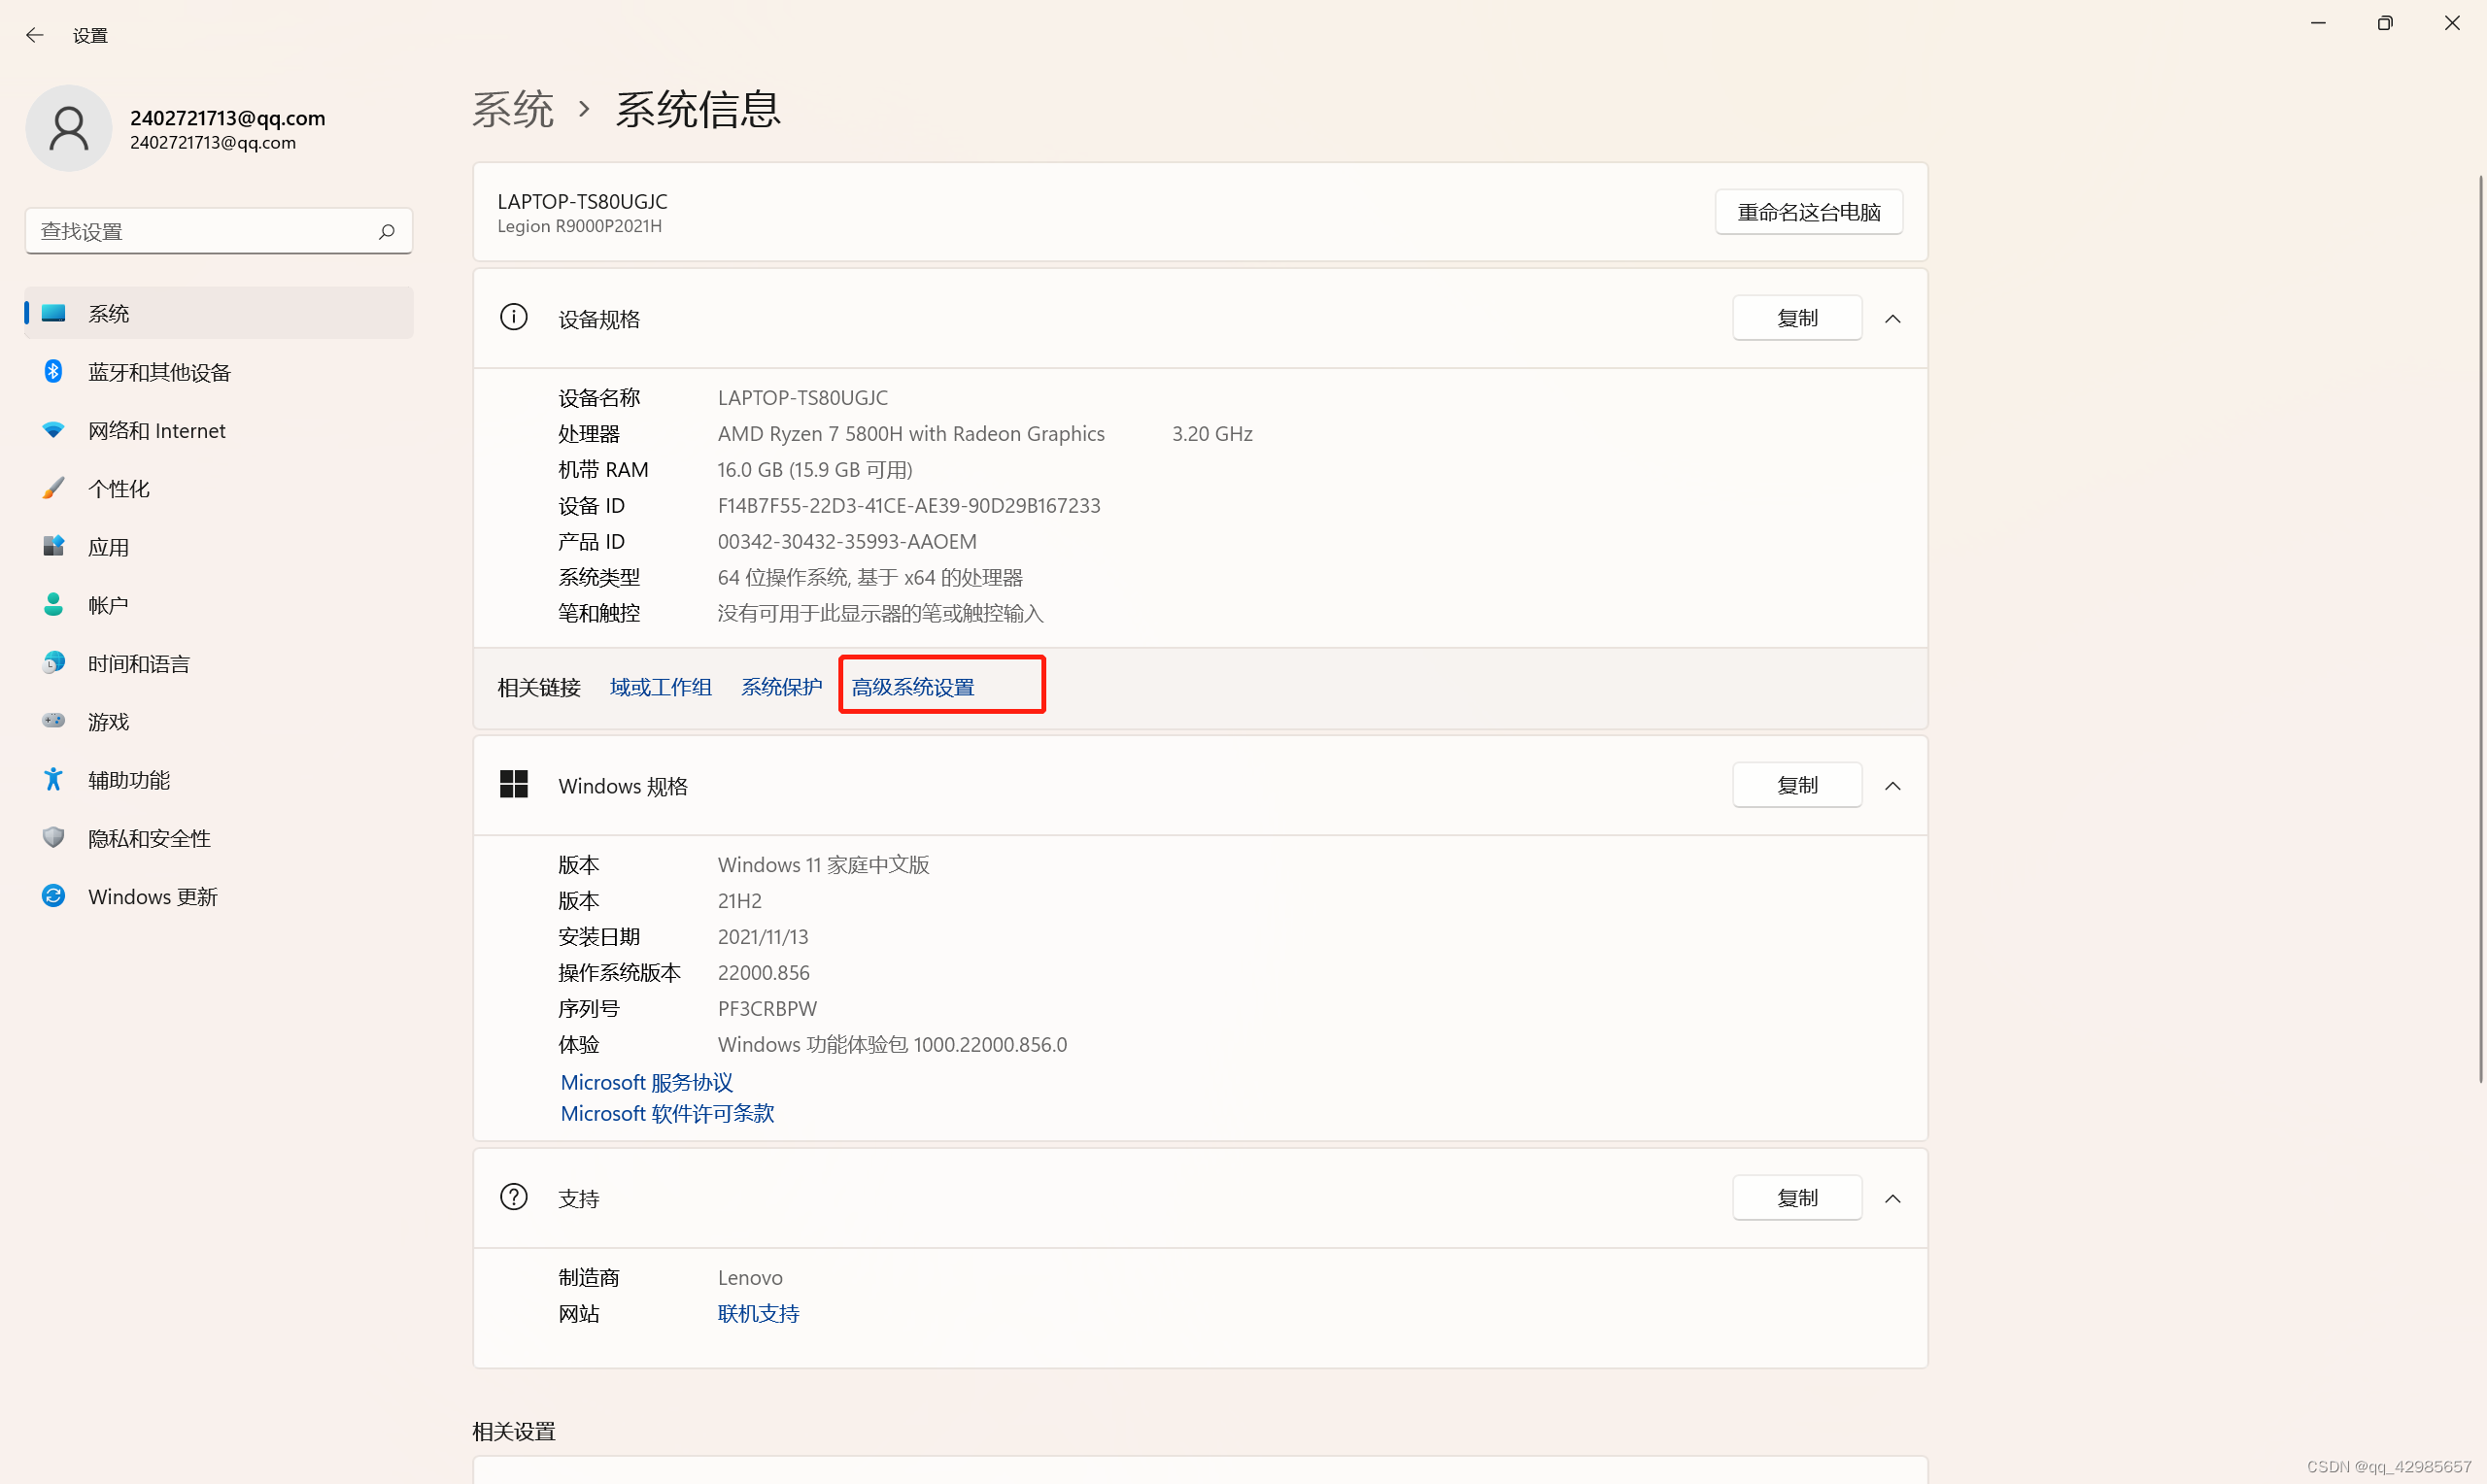2487x1484 pixels.
Task: Open Bluetooth and other devices settings
Action: coord(160,371)
